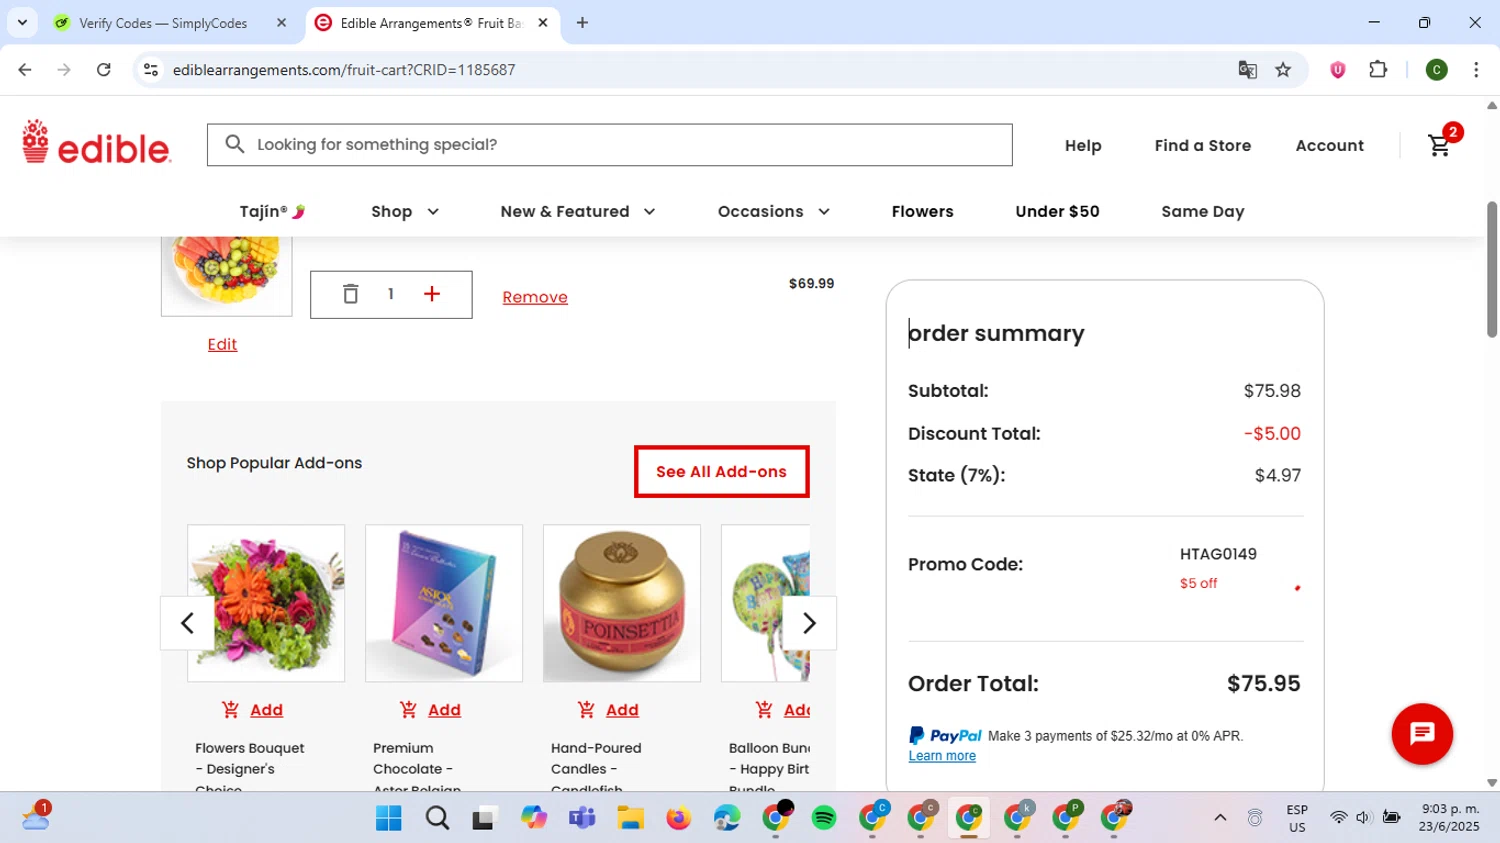Click the page vertical scrollbar
This screenshot has height=843, width=1500.
(1492, 270)
